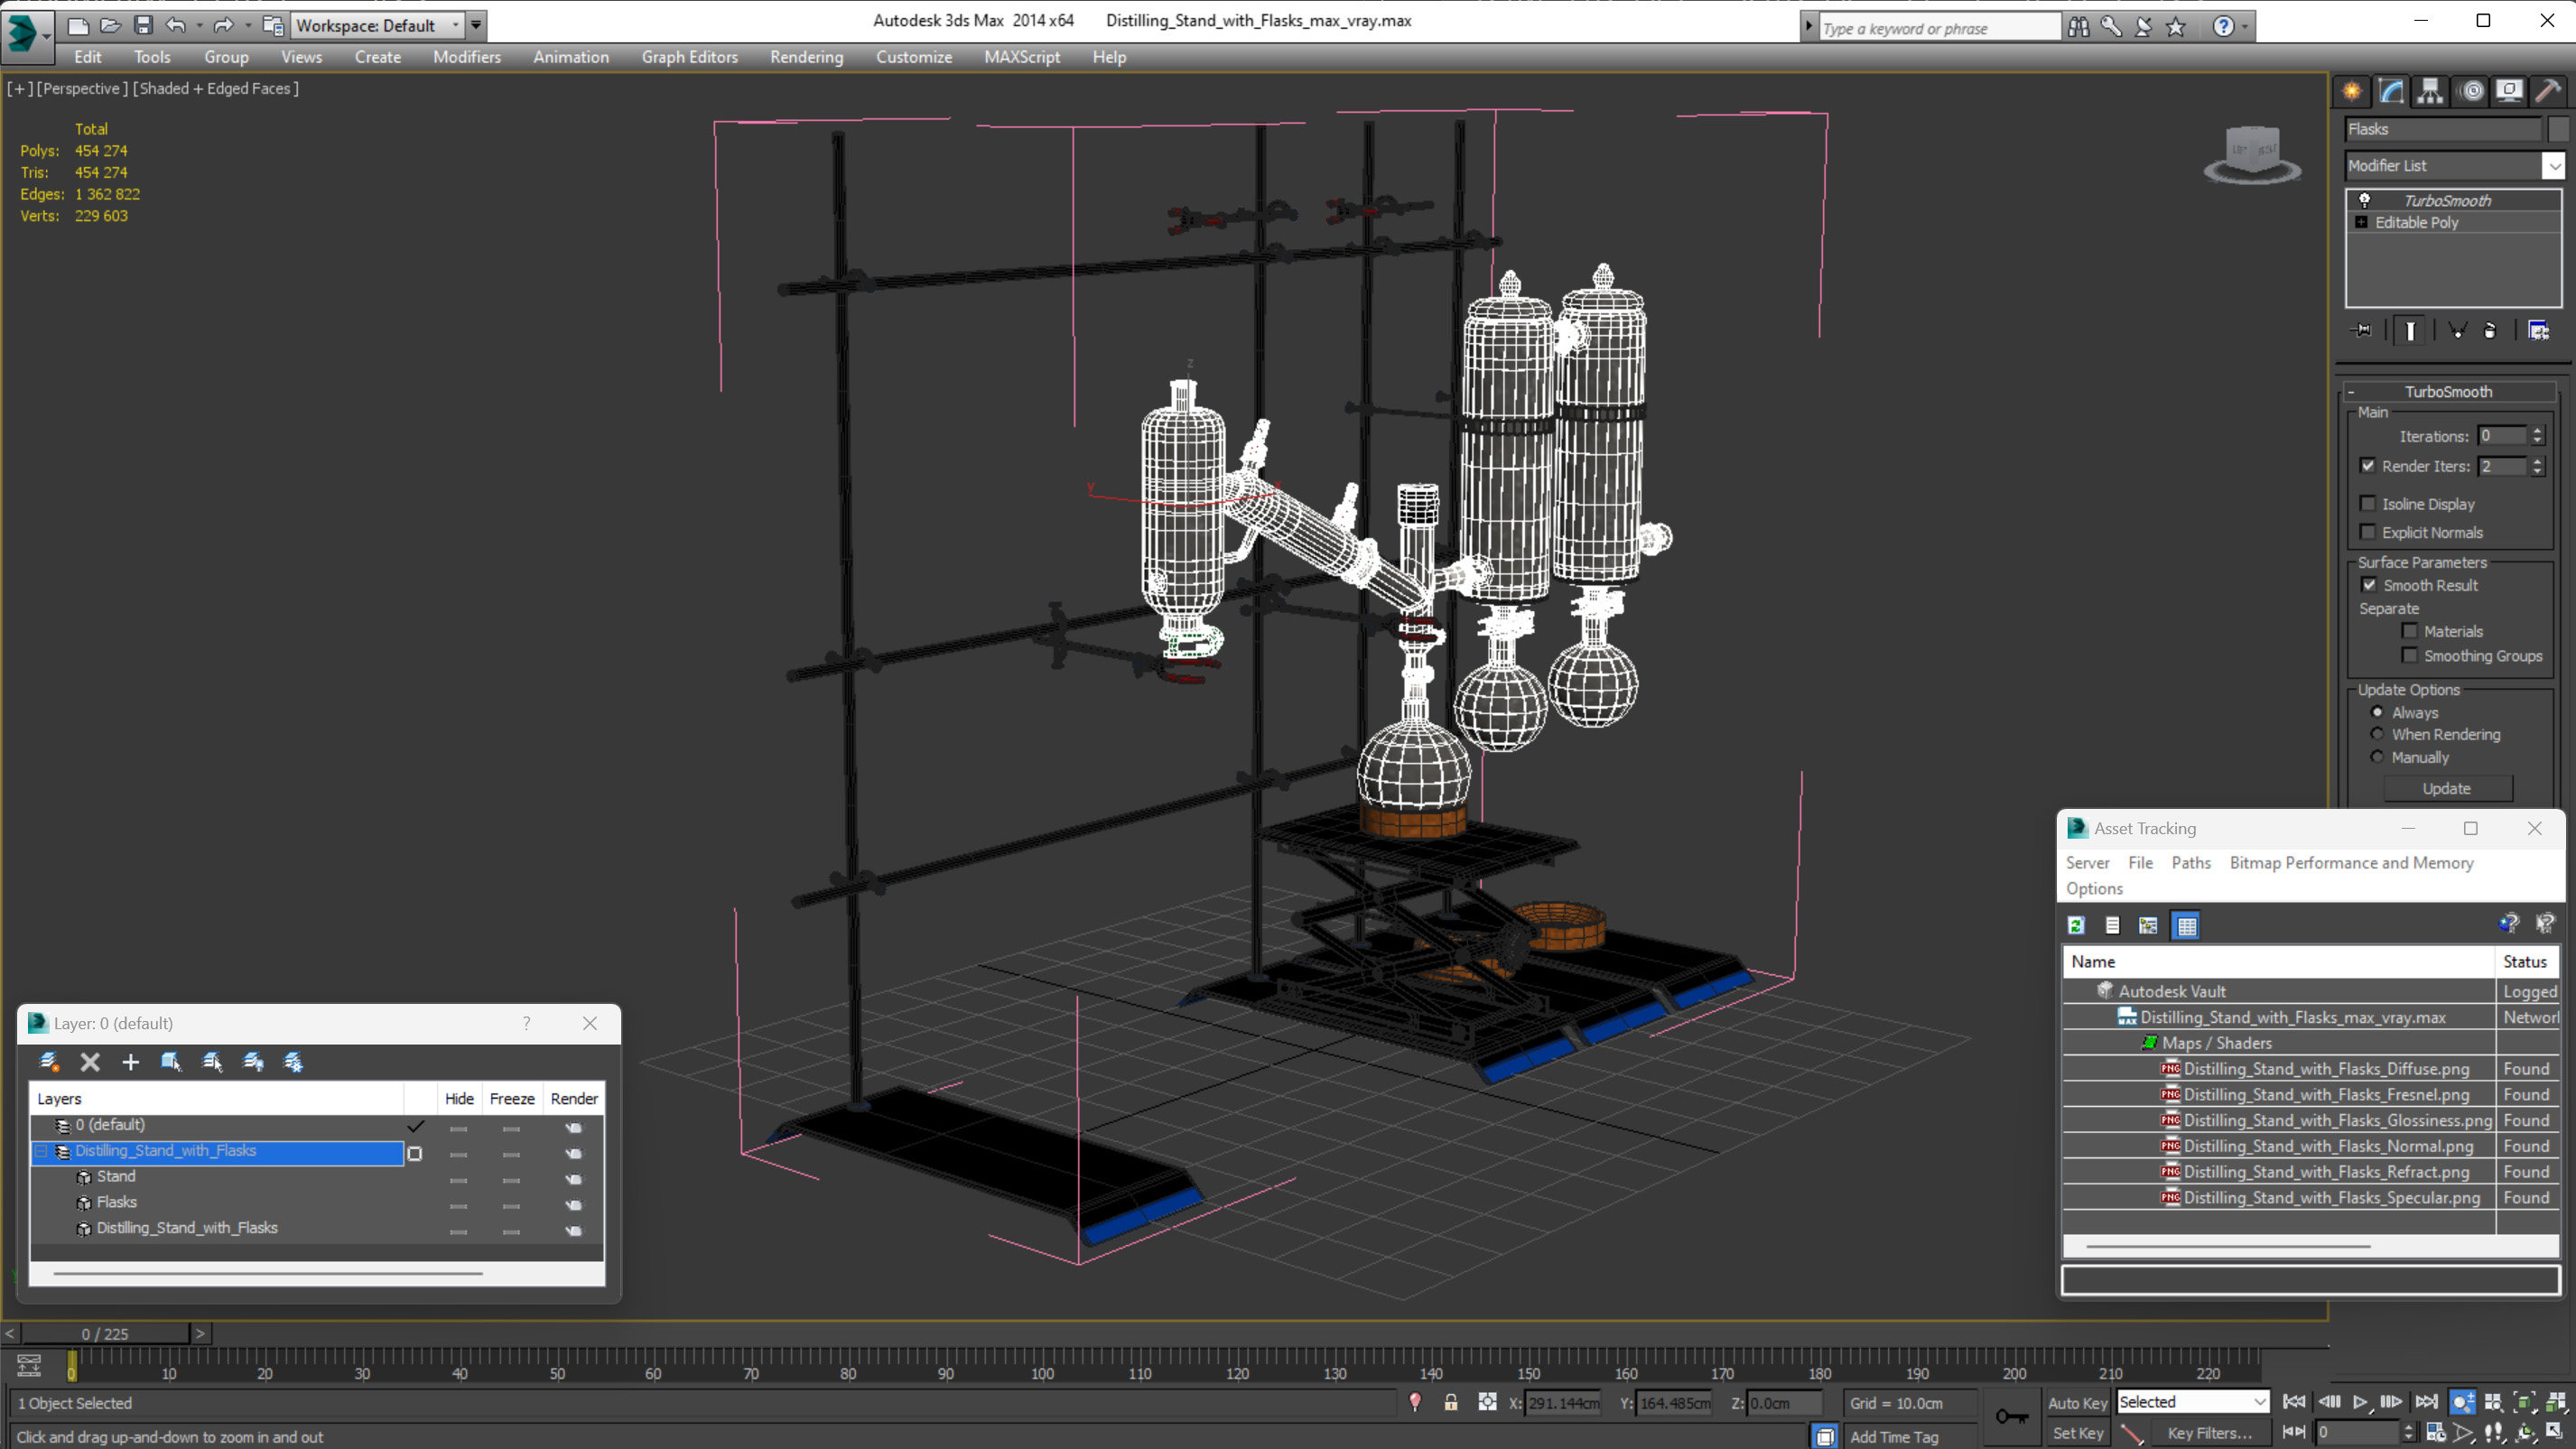Click the Save File toolbar icon
Screen dimensions: 2576x1449
[143, 25]
